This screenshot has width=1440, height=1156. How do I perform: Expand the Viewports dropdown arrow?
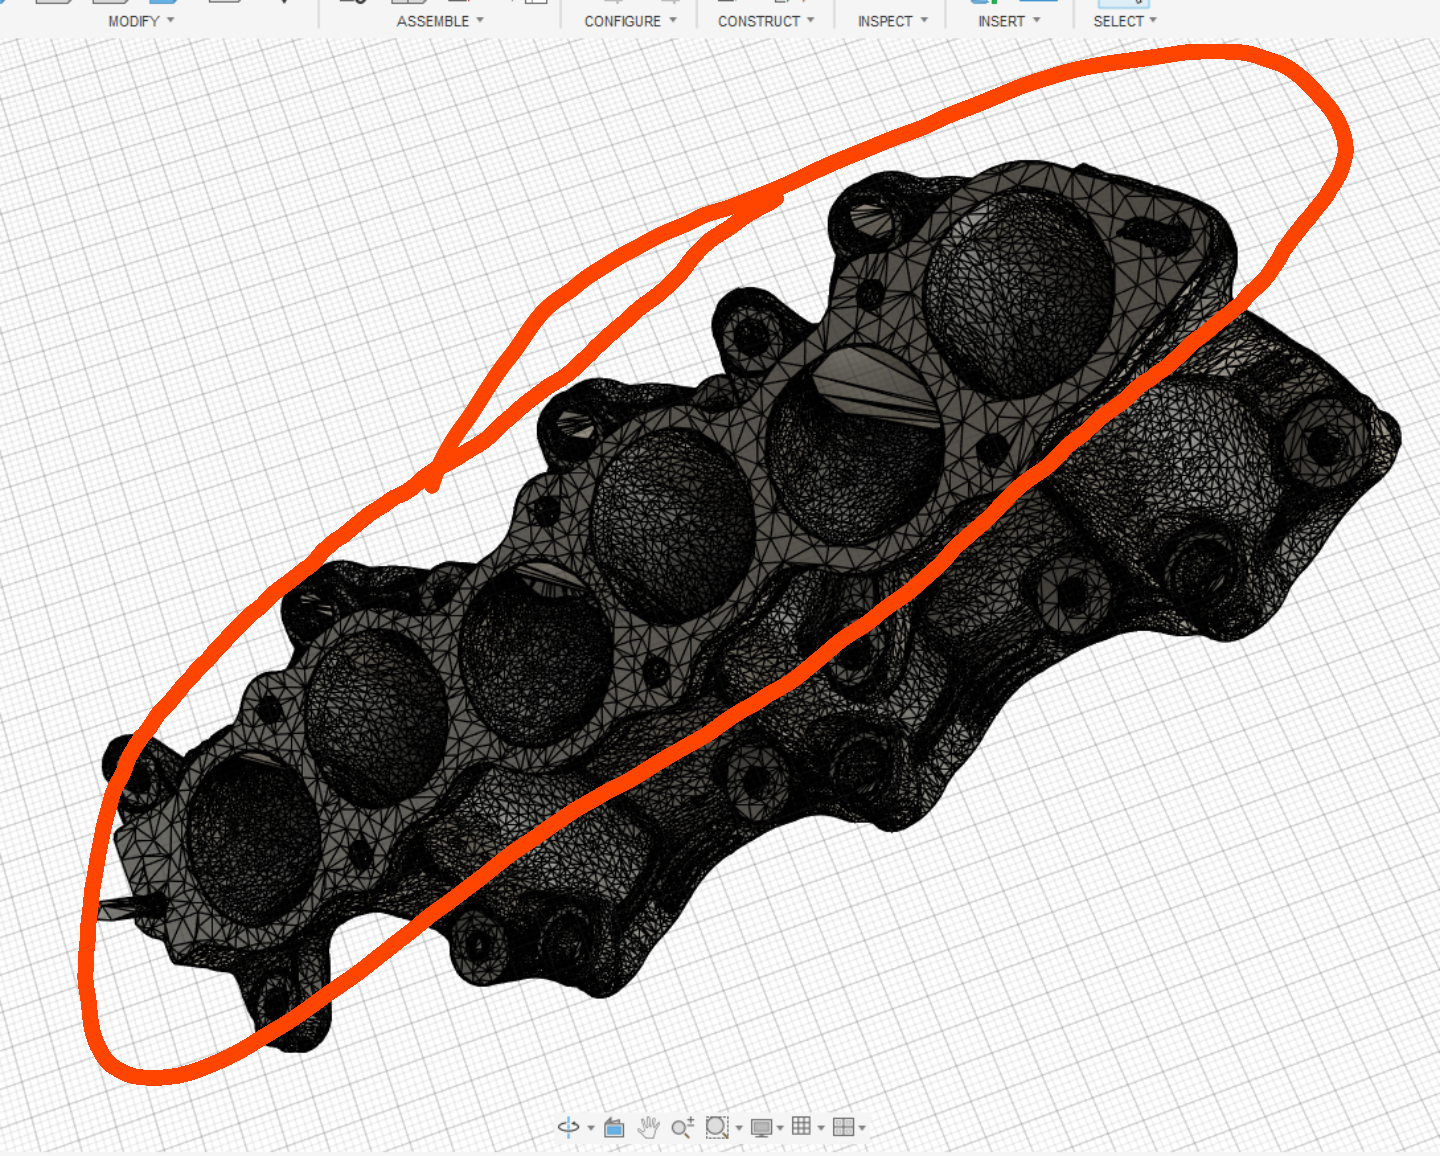click(x=862, y=1129)
